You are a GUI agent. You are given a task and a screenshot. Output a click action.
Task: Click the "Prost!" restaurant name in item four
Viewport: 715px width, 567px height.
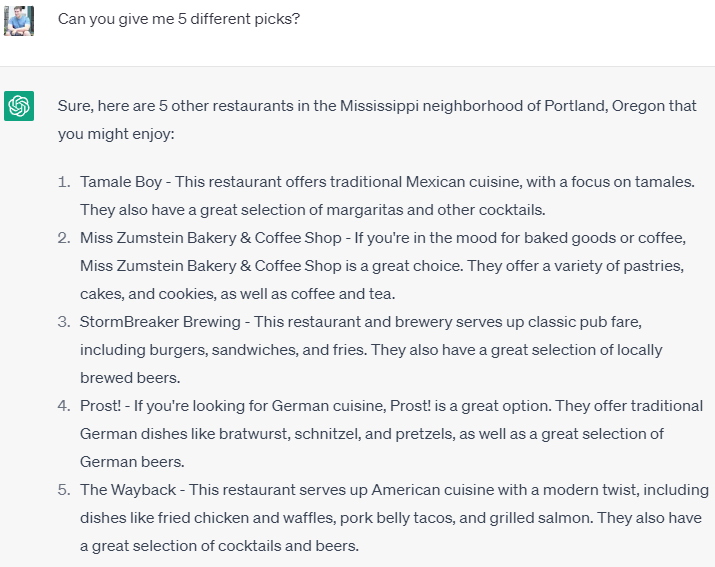click(x=101, y=406)
